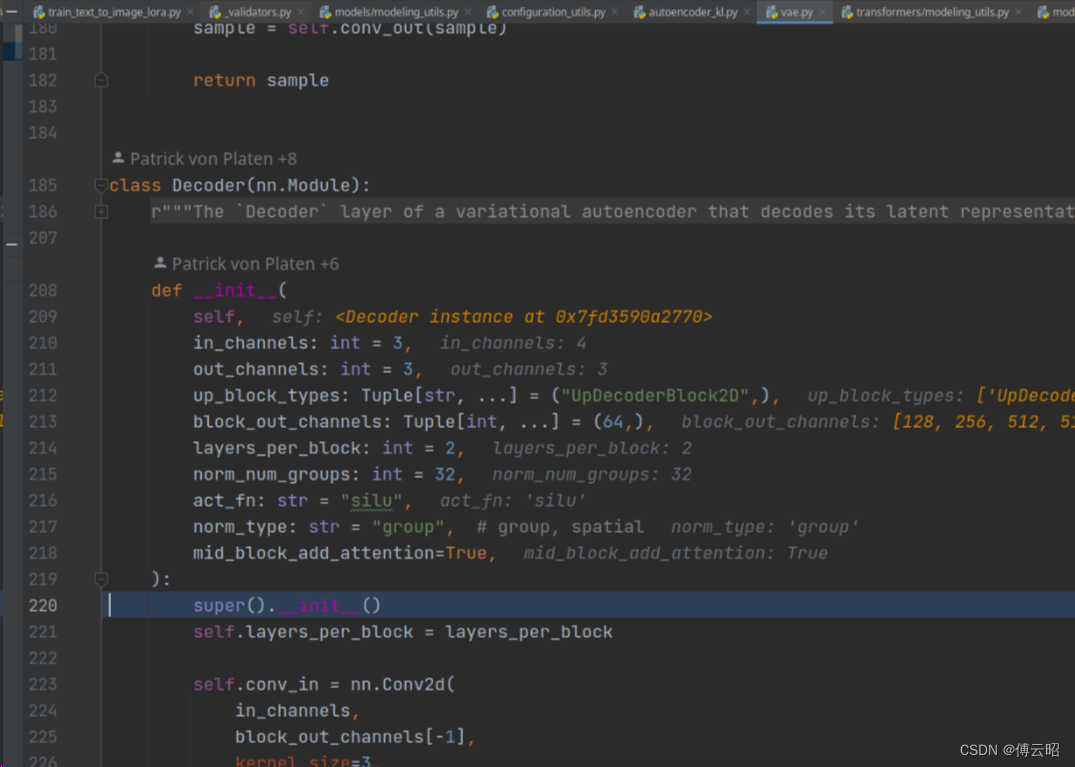This screenshot has width=1075, height=767.
Task: Click the author icon beside Patrick von Platen +6
Action: pyautogui.click(x=160, y=263)
